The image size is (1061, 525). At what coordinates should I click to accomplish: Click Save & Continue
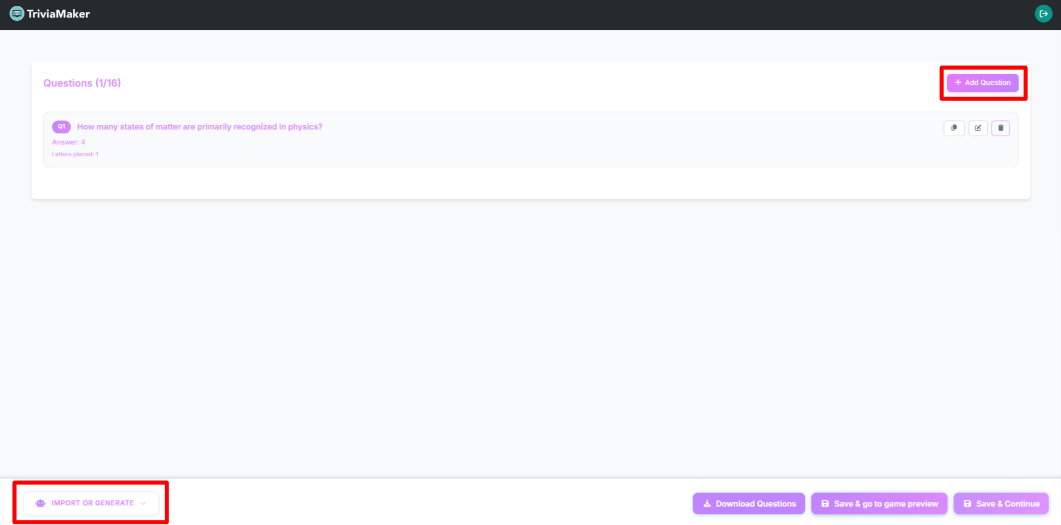(1001, 503)
